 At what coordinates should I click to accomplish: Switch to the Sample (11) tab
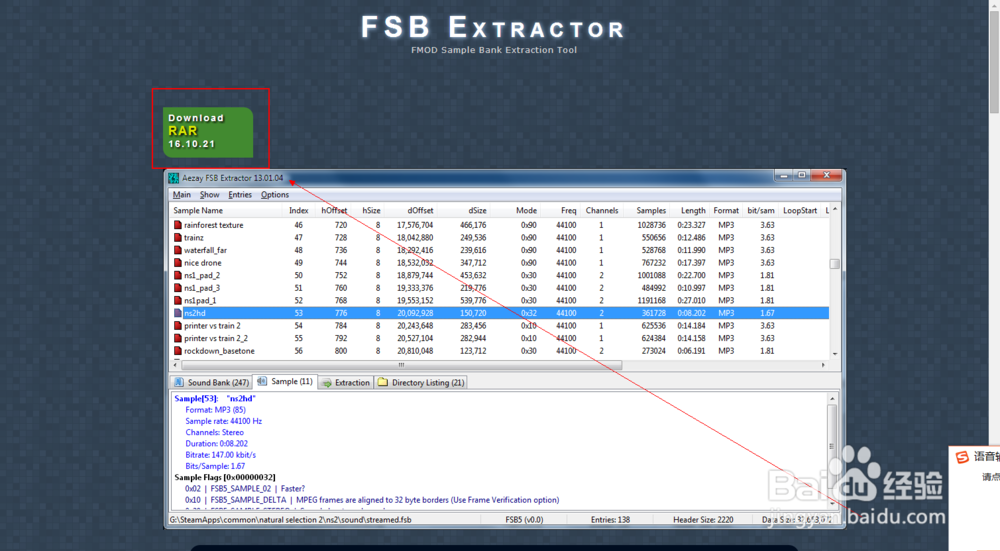(x=285, y=381)
